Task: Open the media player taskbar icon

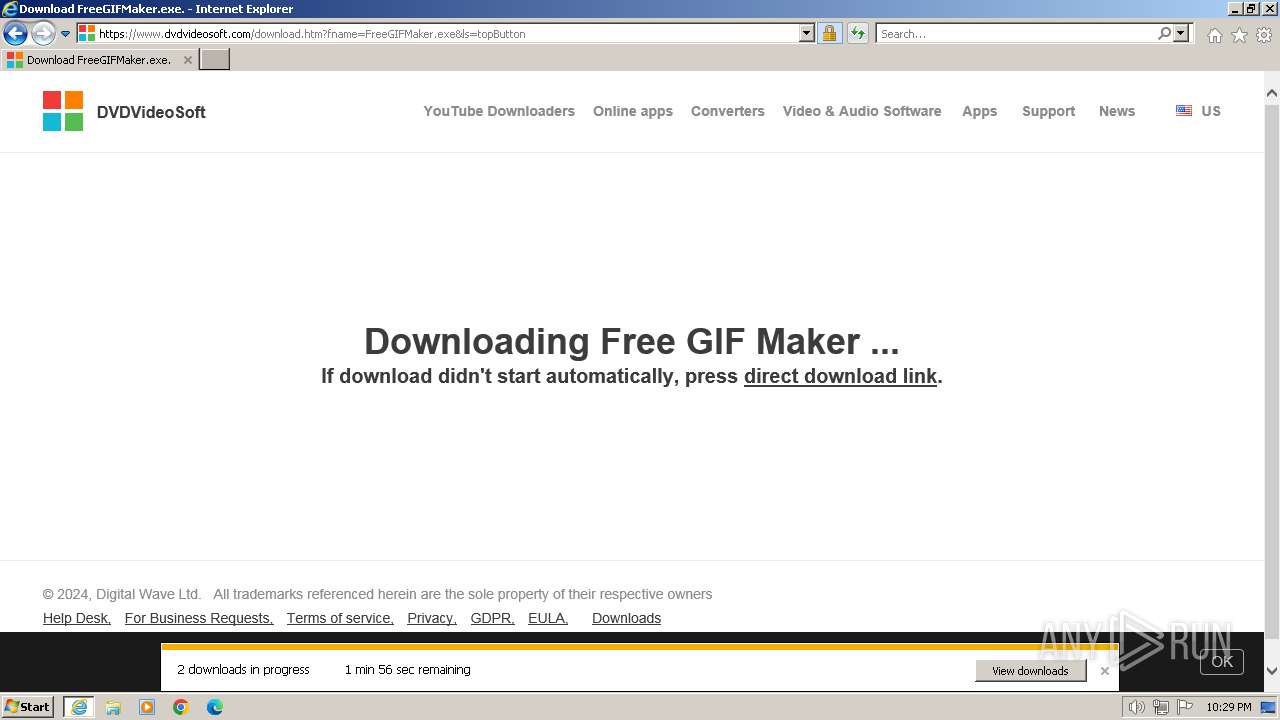Action: 147,707
